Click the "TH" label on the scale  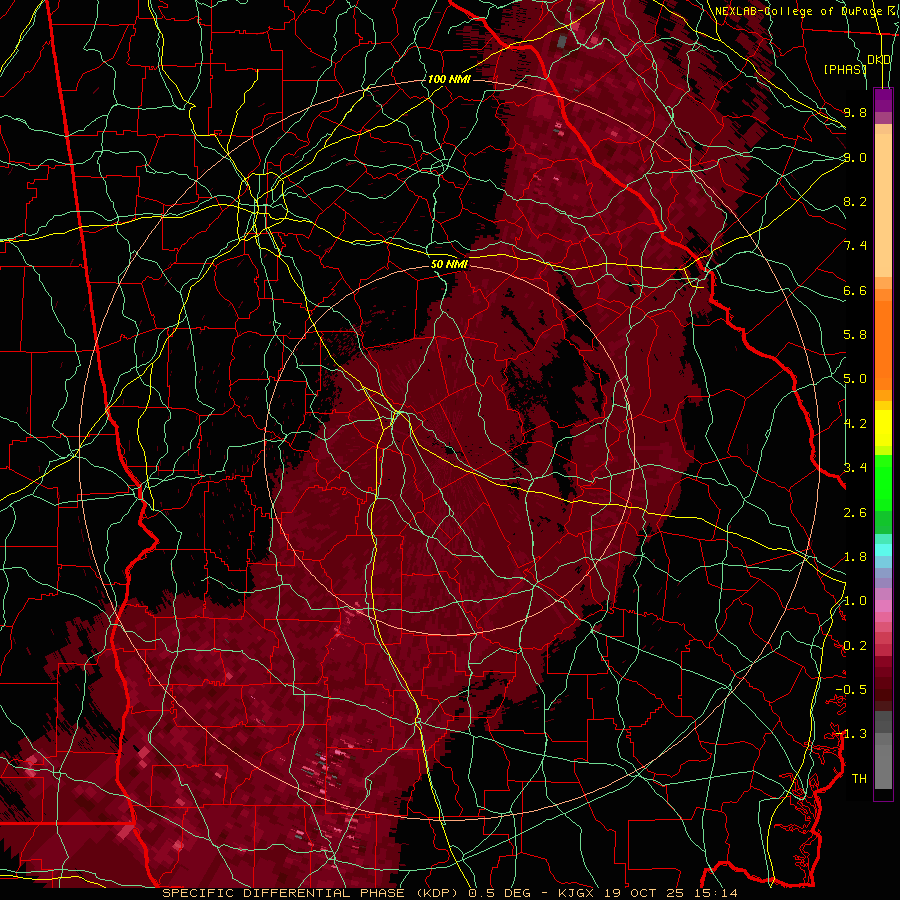pyautogui.click(x=859, y=779)
